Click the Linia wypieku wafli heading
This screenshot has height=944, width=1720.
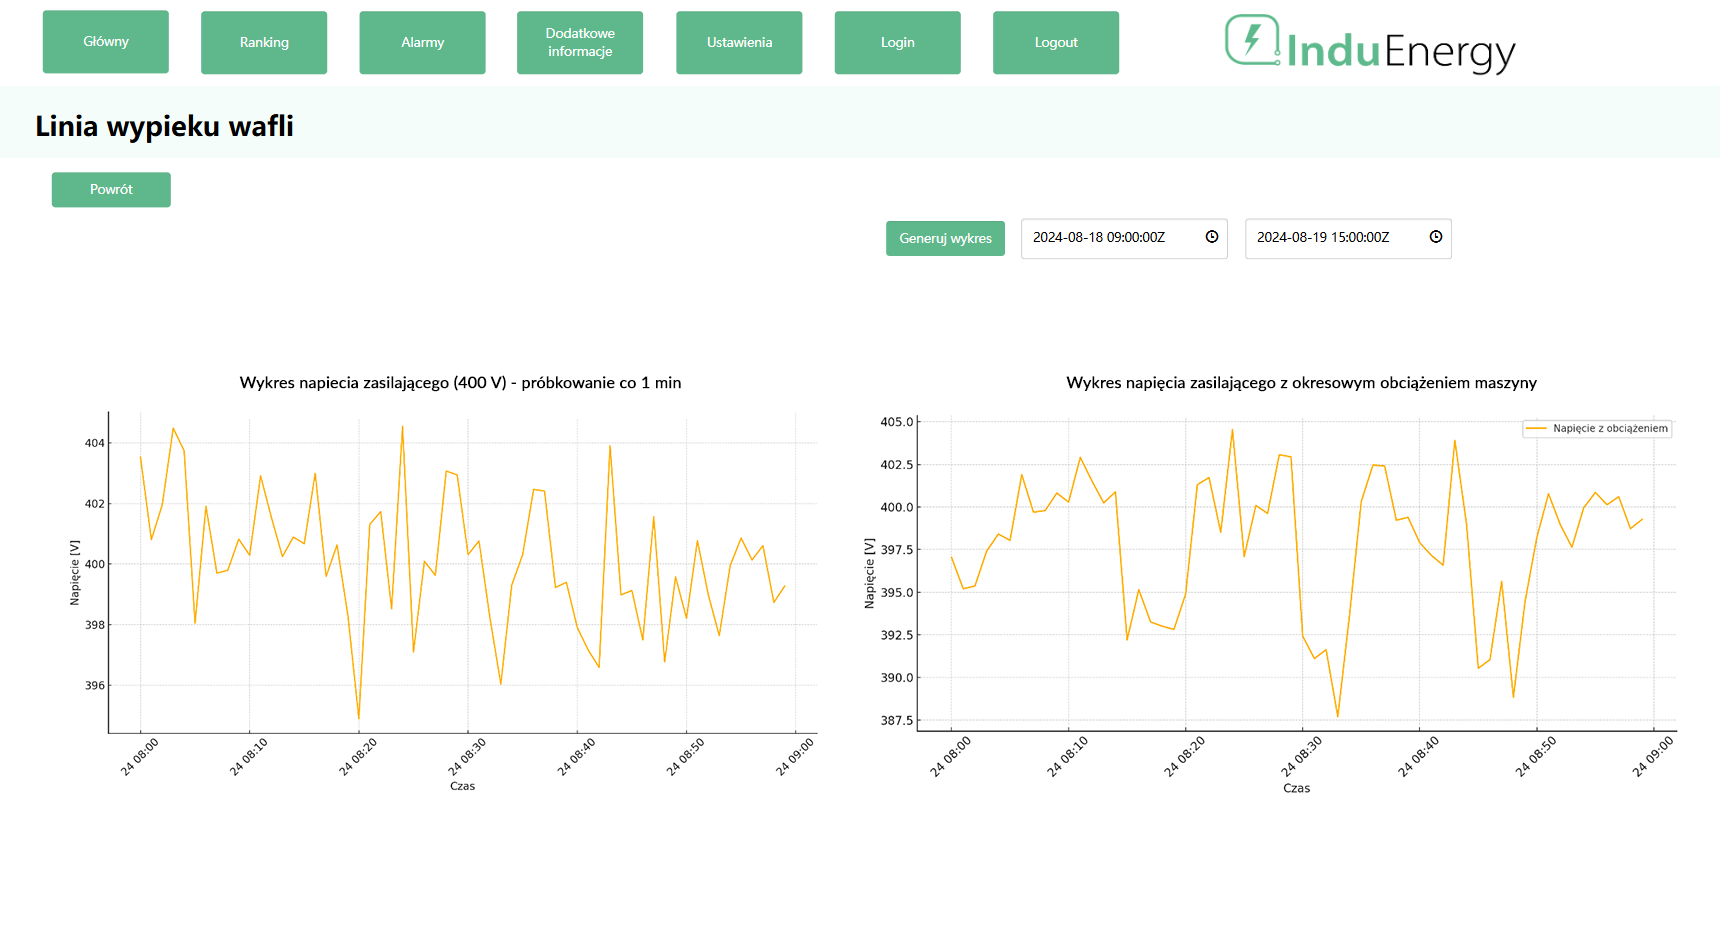coord(165,126)
